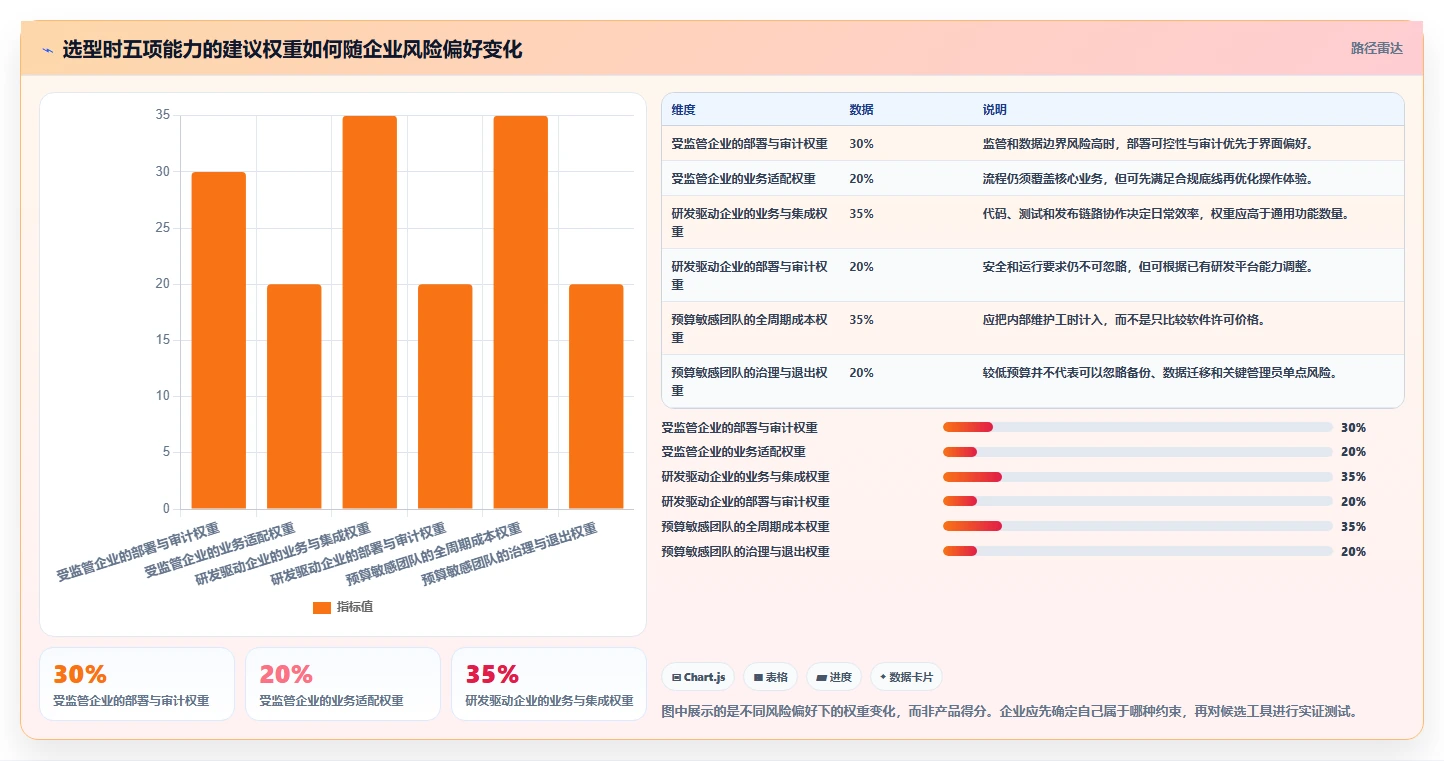Click the bar for 预算敏感团队的治理与退出权重
The width and height of the screenshot is (1444, 761).
(x=596, y=396)
